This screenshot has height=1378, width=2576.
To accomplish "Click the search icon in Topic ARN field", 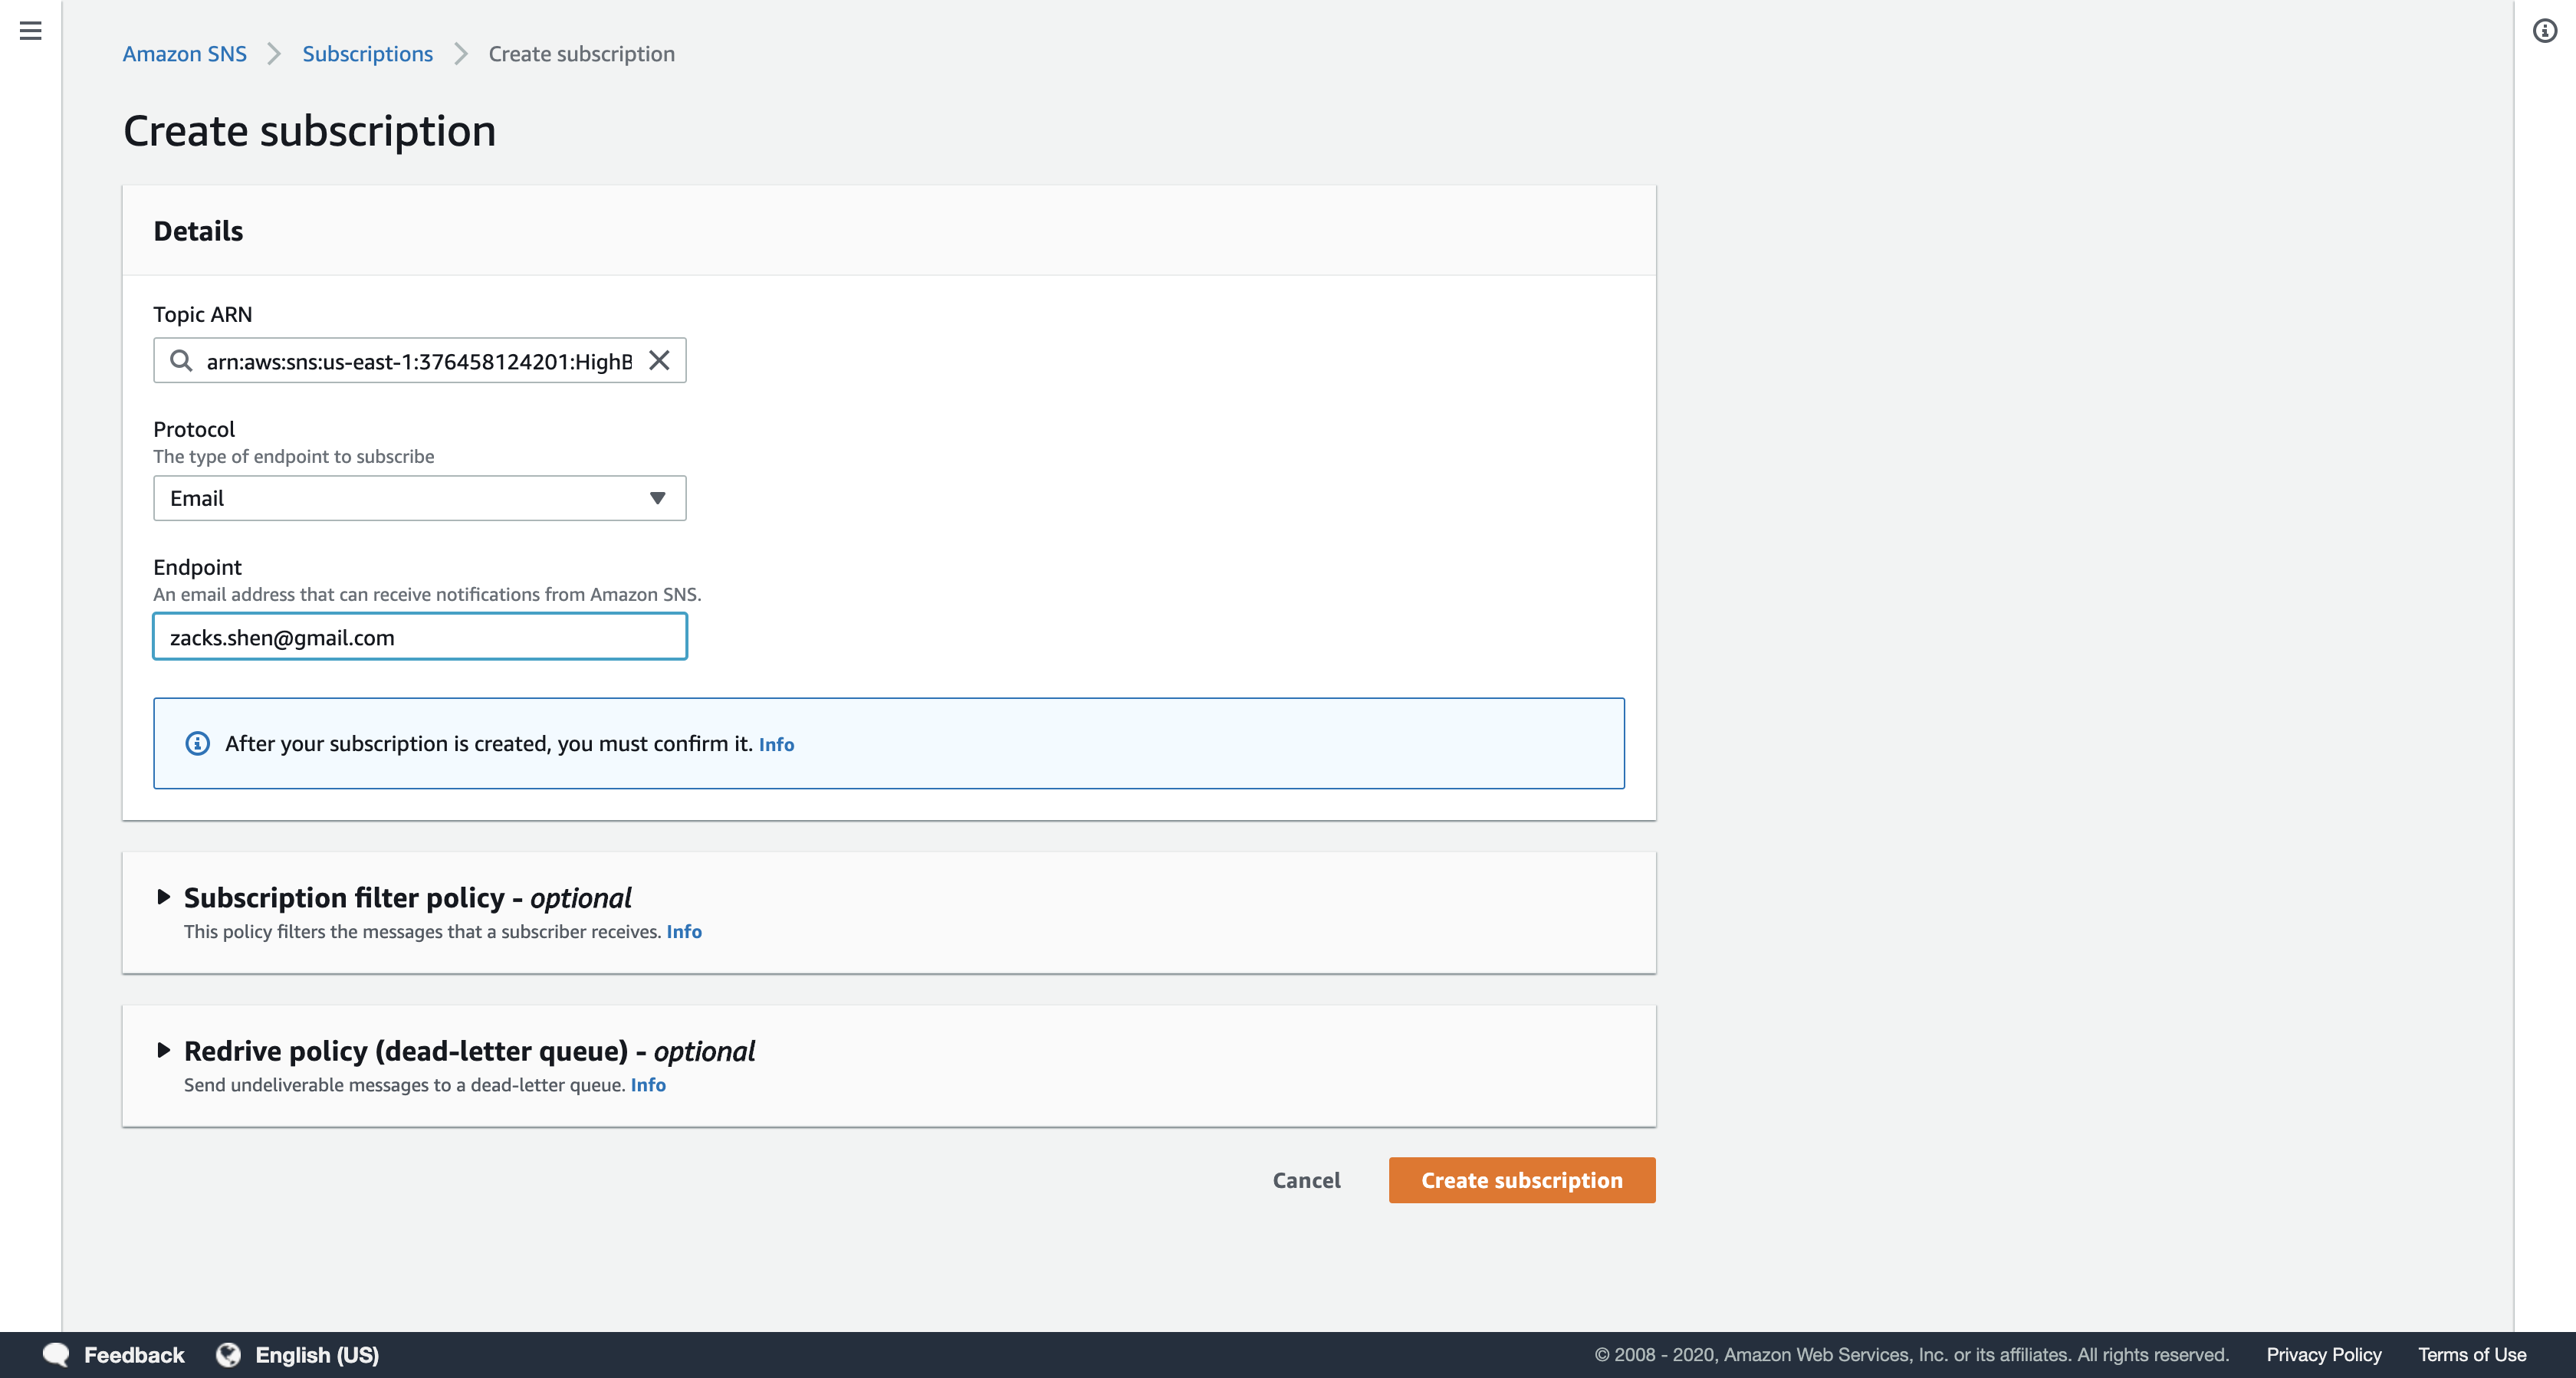I will [x=181, y=361].
